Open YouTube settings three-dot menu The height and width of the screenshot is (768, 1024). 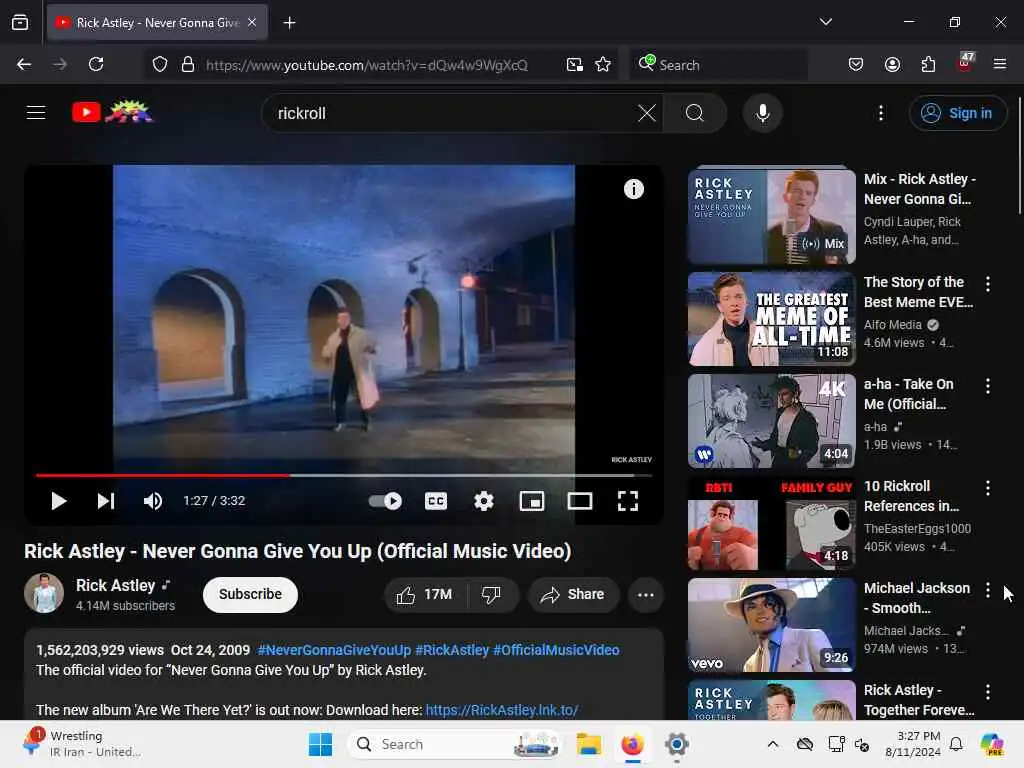[880, 113]
